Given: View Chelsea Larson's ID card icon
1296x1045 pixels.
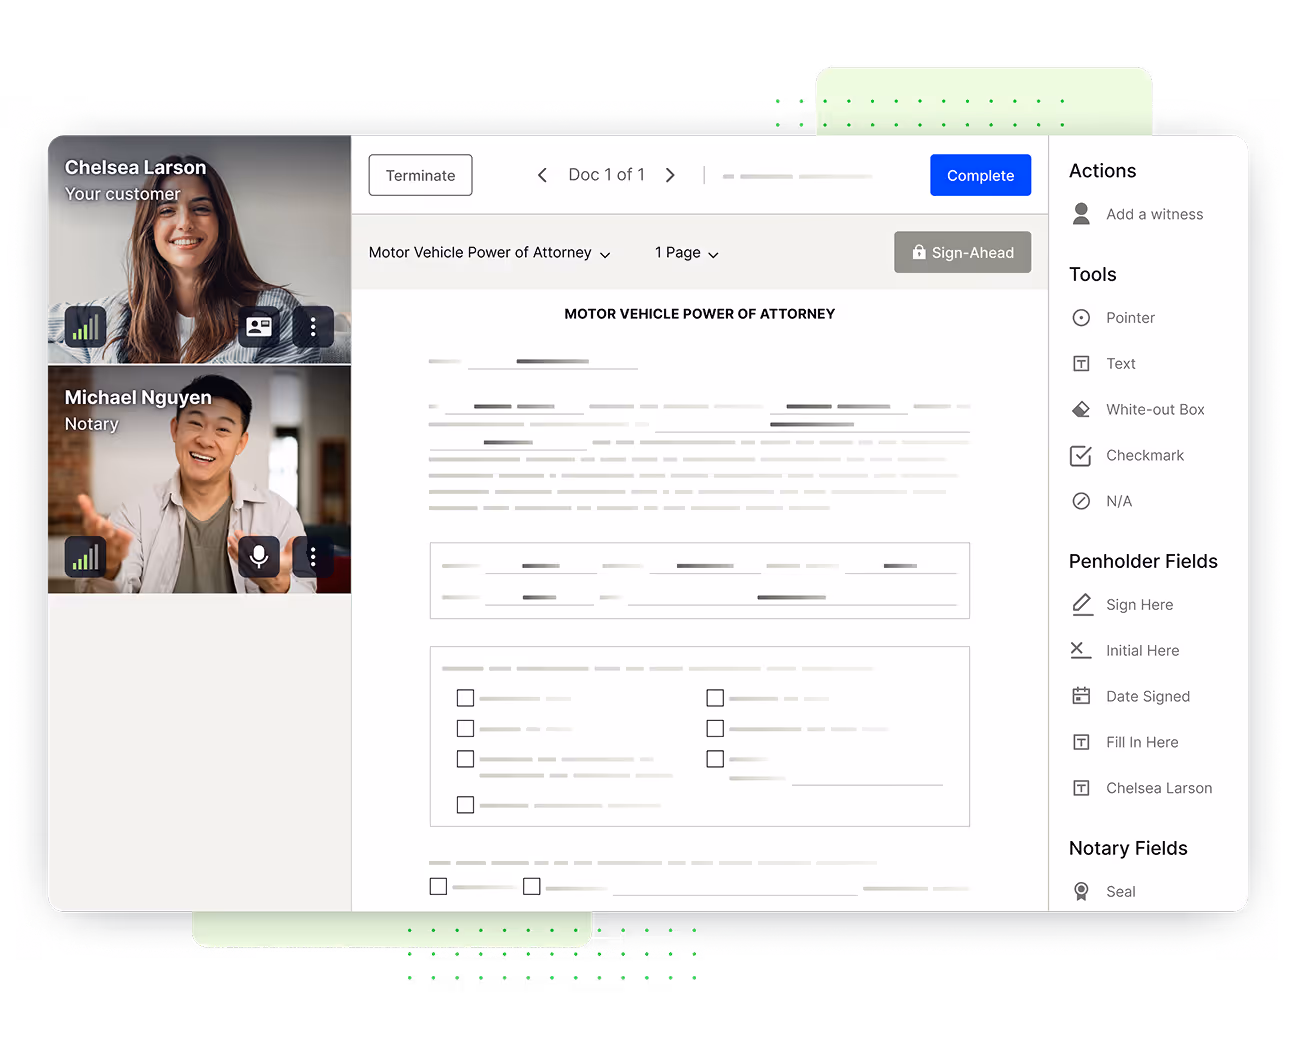Looking at the screenshot, I should (259, 326).
